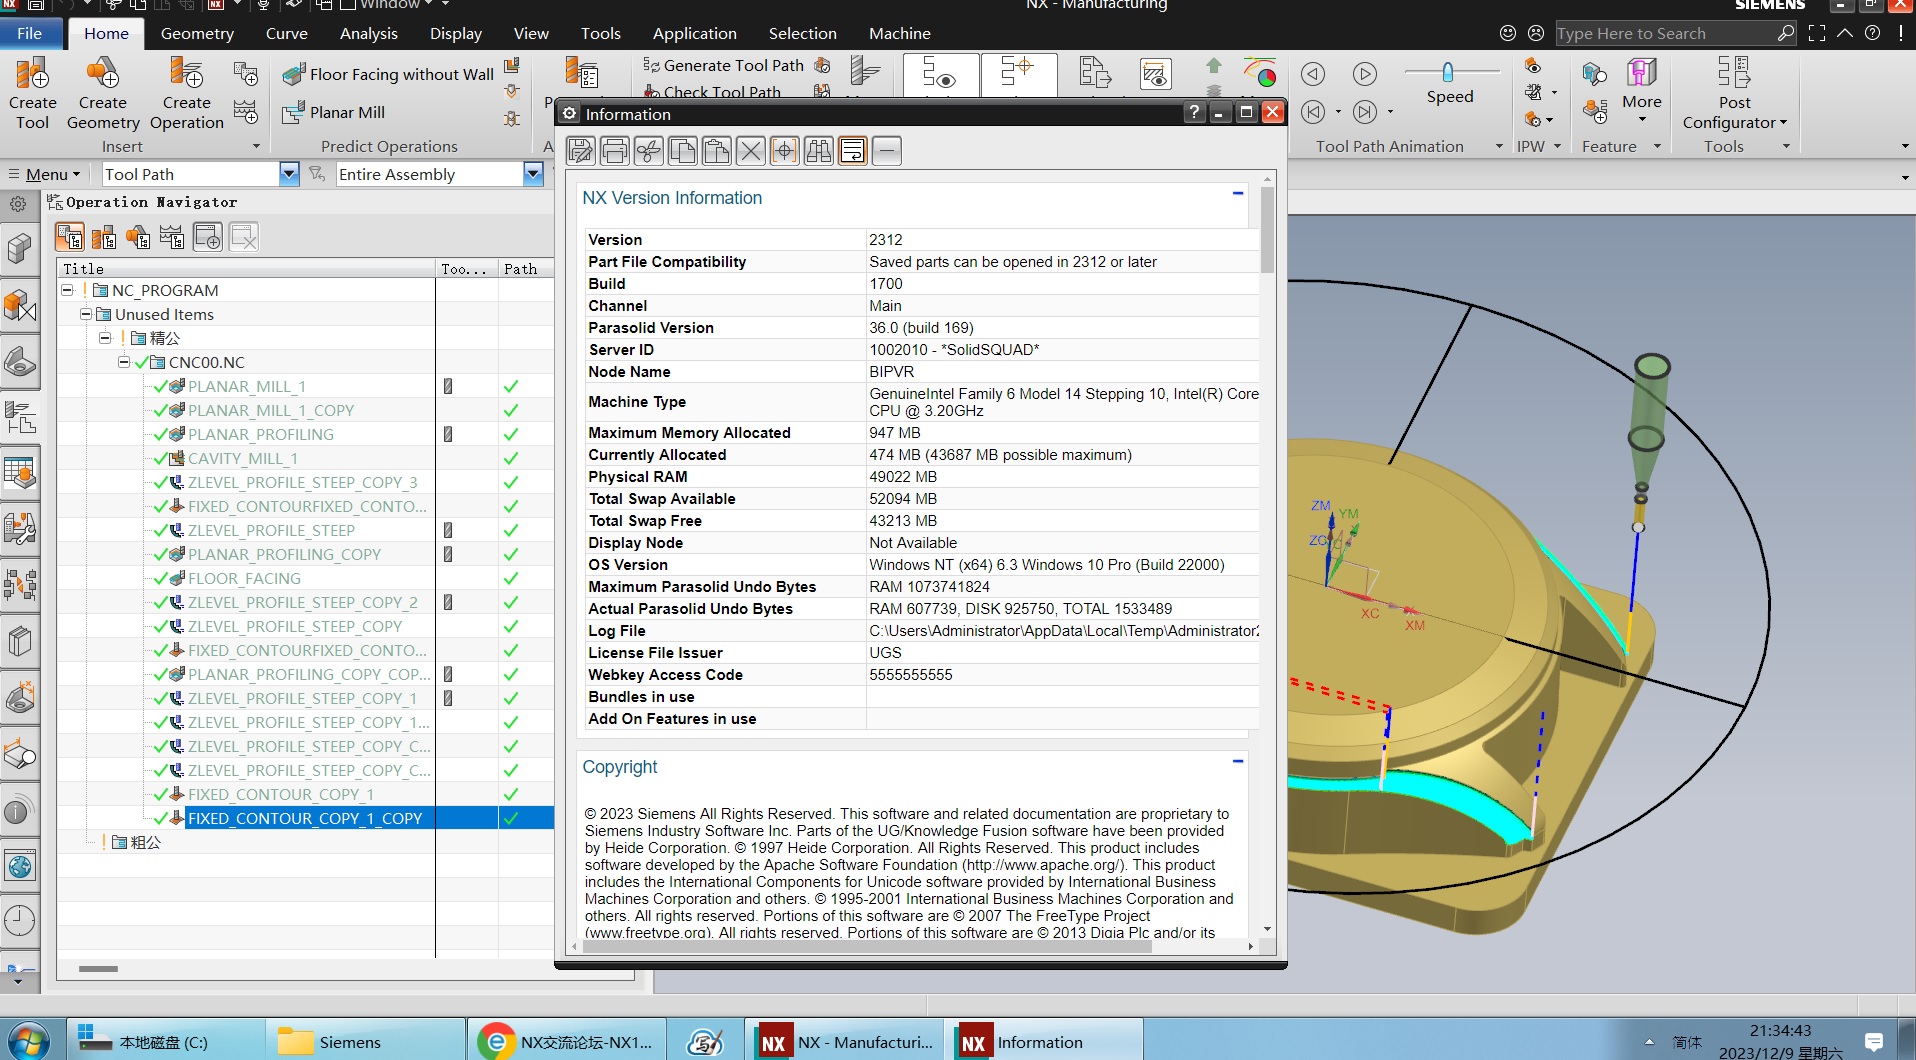The width and height of the screenshot is (1916, 1060).
Task: Switch navigator to Machine Tool View
Action: point(104,237)
